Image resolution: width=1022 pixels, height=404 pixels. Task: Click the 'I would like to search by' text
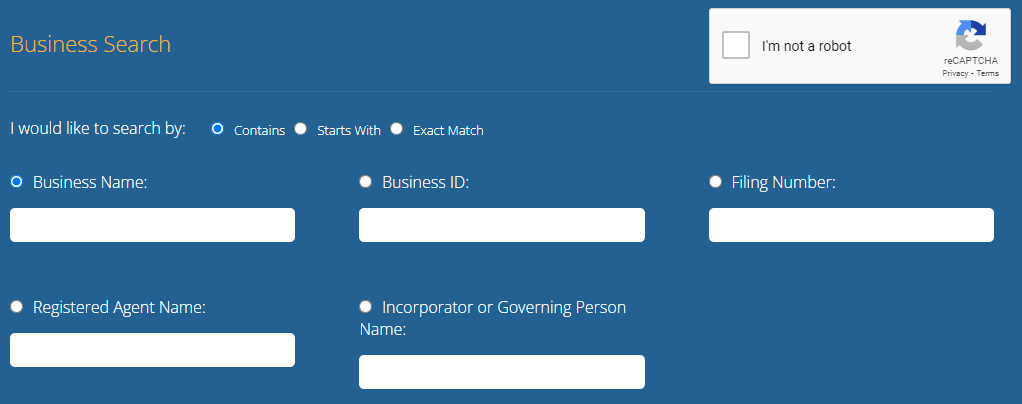98,129
